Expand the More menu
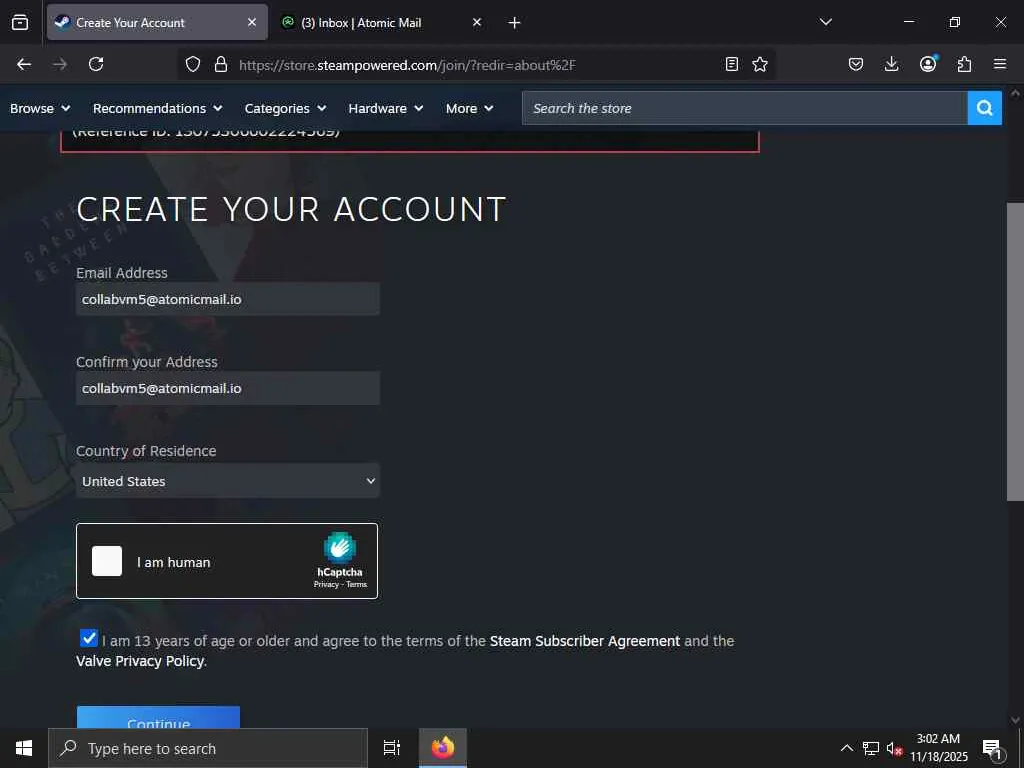The image size is (1024, 768). coord(470,108)
